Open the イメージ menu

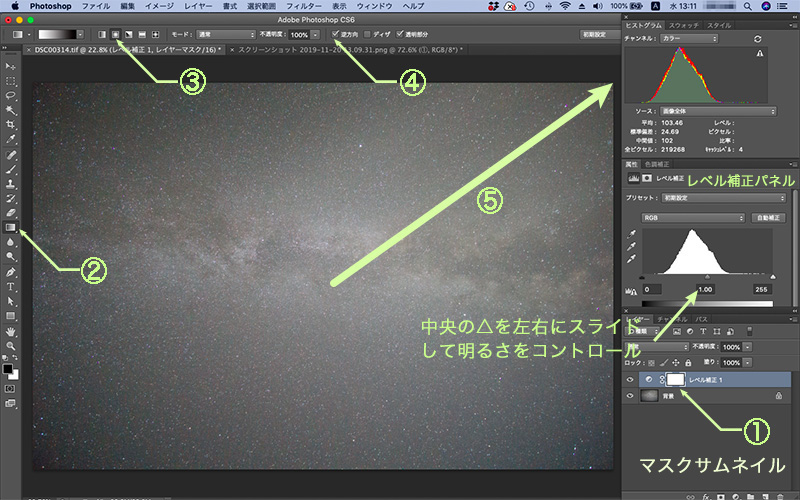(x=159, y=6)
